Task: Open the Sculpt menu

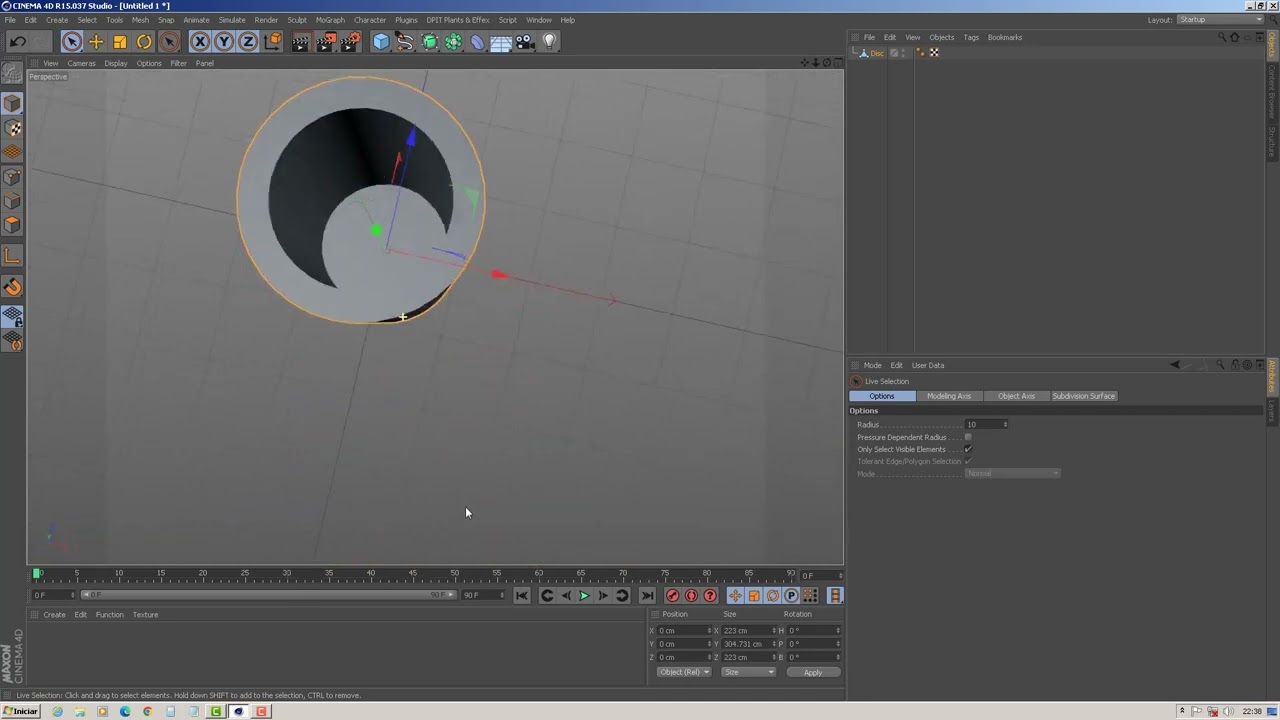Action: point(297,20)
